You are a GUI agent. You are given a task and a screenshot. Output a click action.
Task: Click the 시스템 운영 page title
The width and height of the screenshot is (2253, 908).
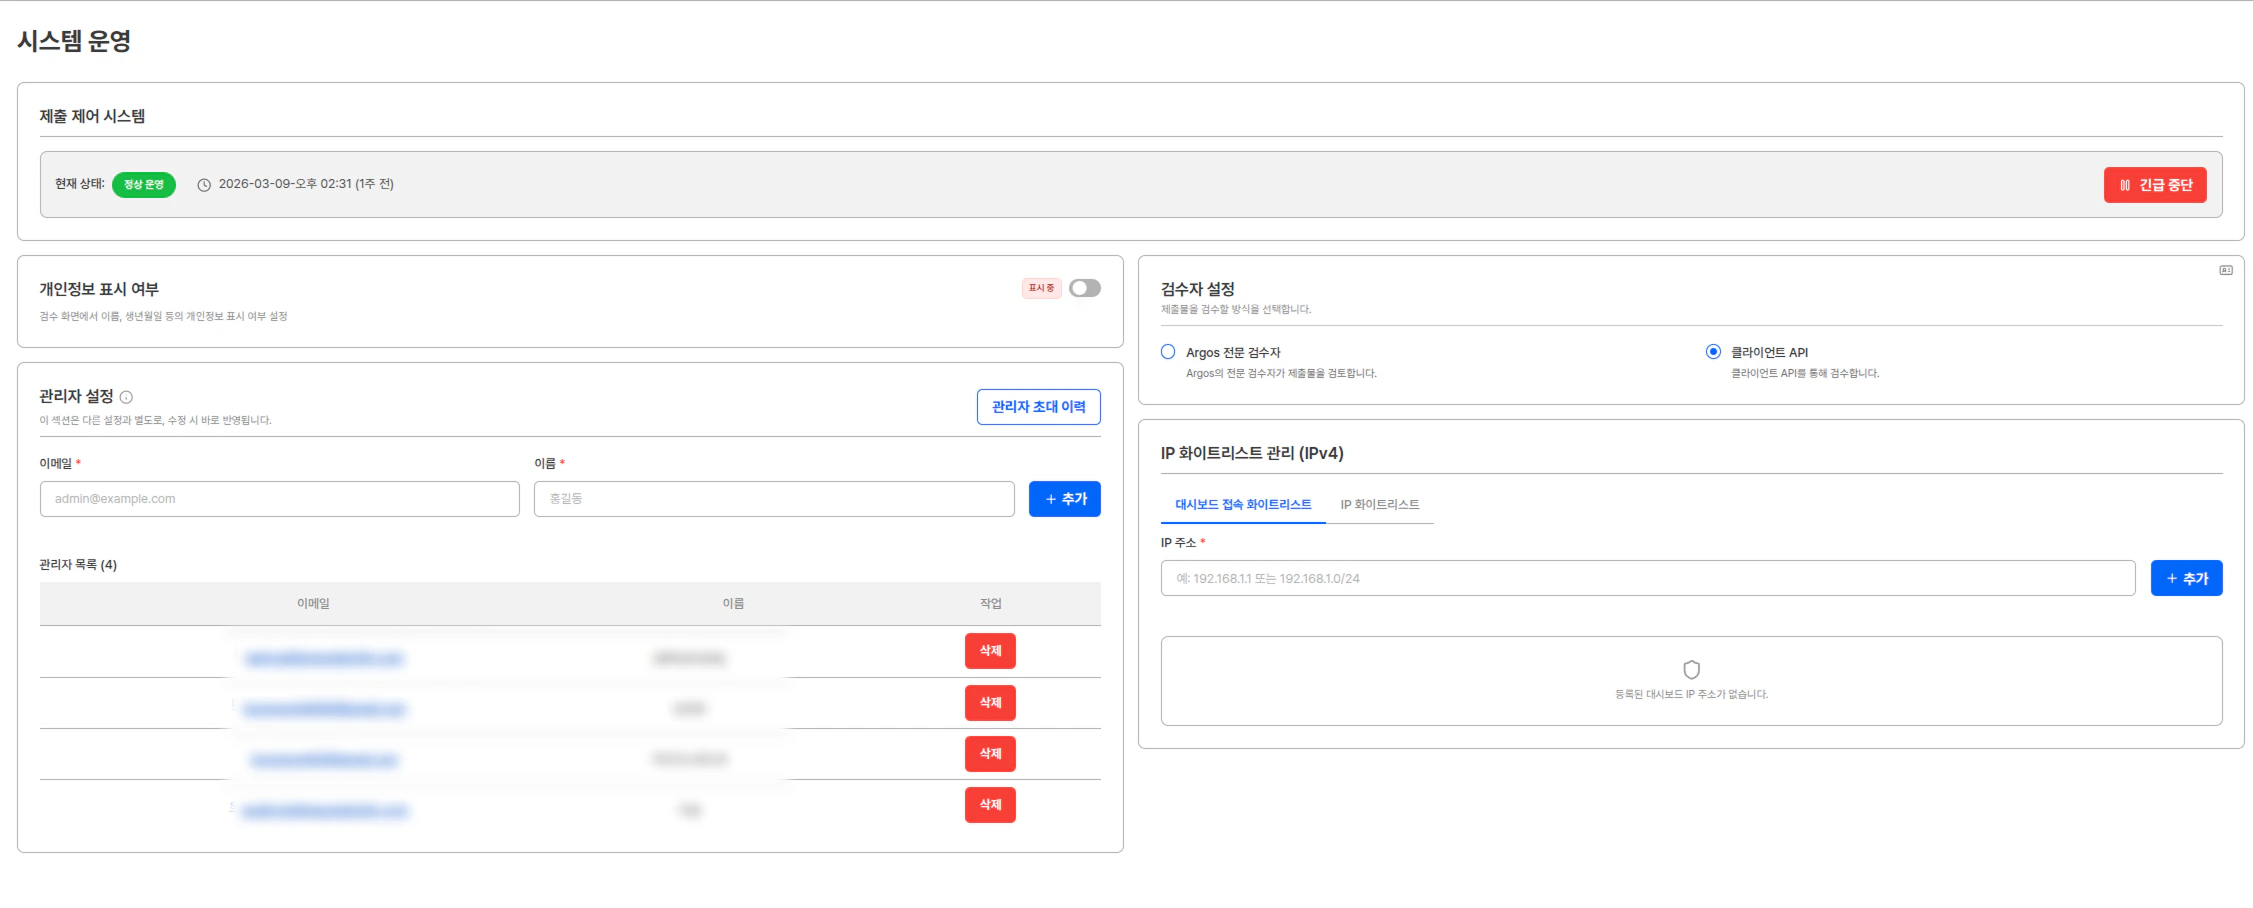(x=75, y=41)
